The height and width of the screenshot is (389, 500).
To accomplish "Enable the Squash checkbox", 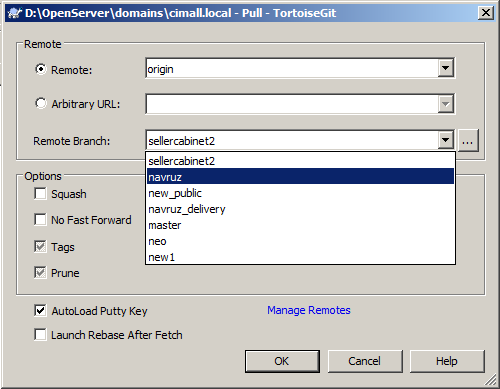I will (x=40, y=194).
